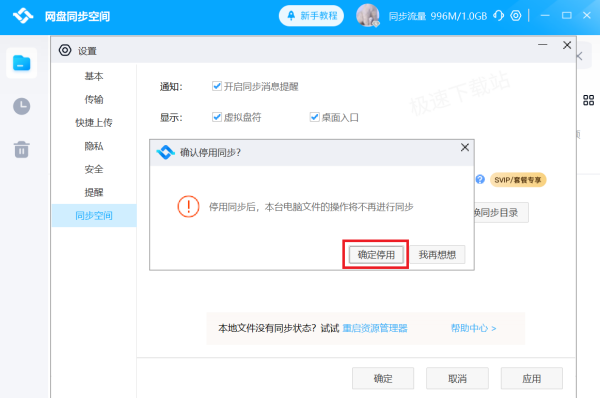600x398 pixels.
Task: Select the 基本 settings tab
Action: point(94,76)
